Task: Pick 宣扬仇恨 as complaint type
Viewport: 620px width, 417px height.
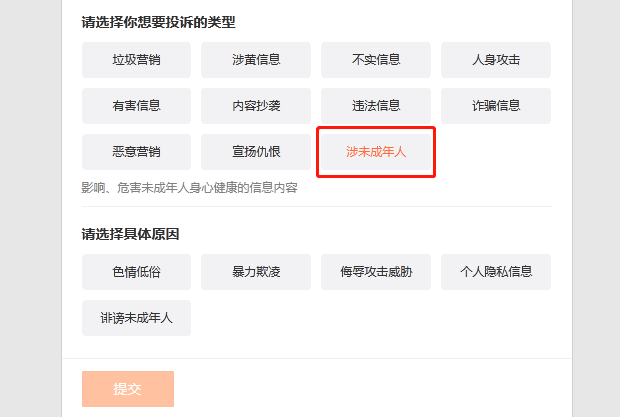Action: [256, 152]
